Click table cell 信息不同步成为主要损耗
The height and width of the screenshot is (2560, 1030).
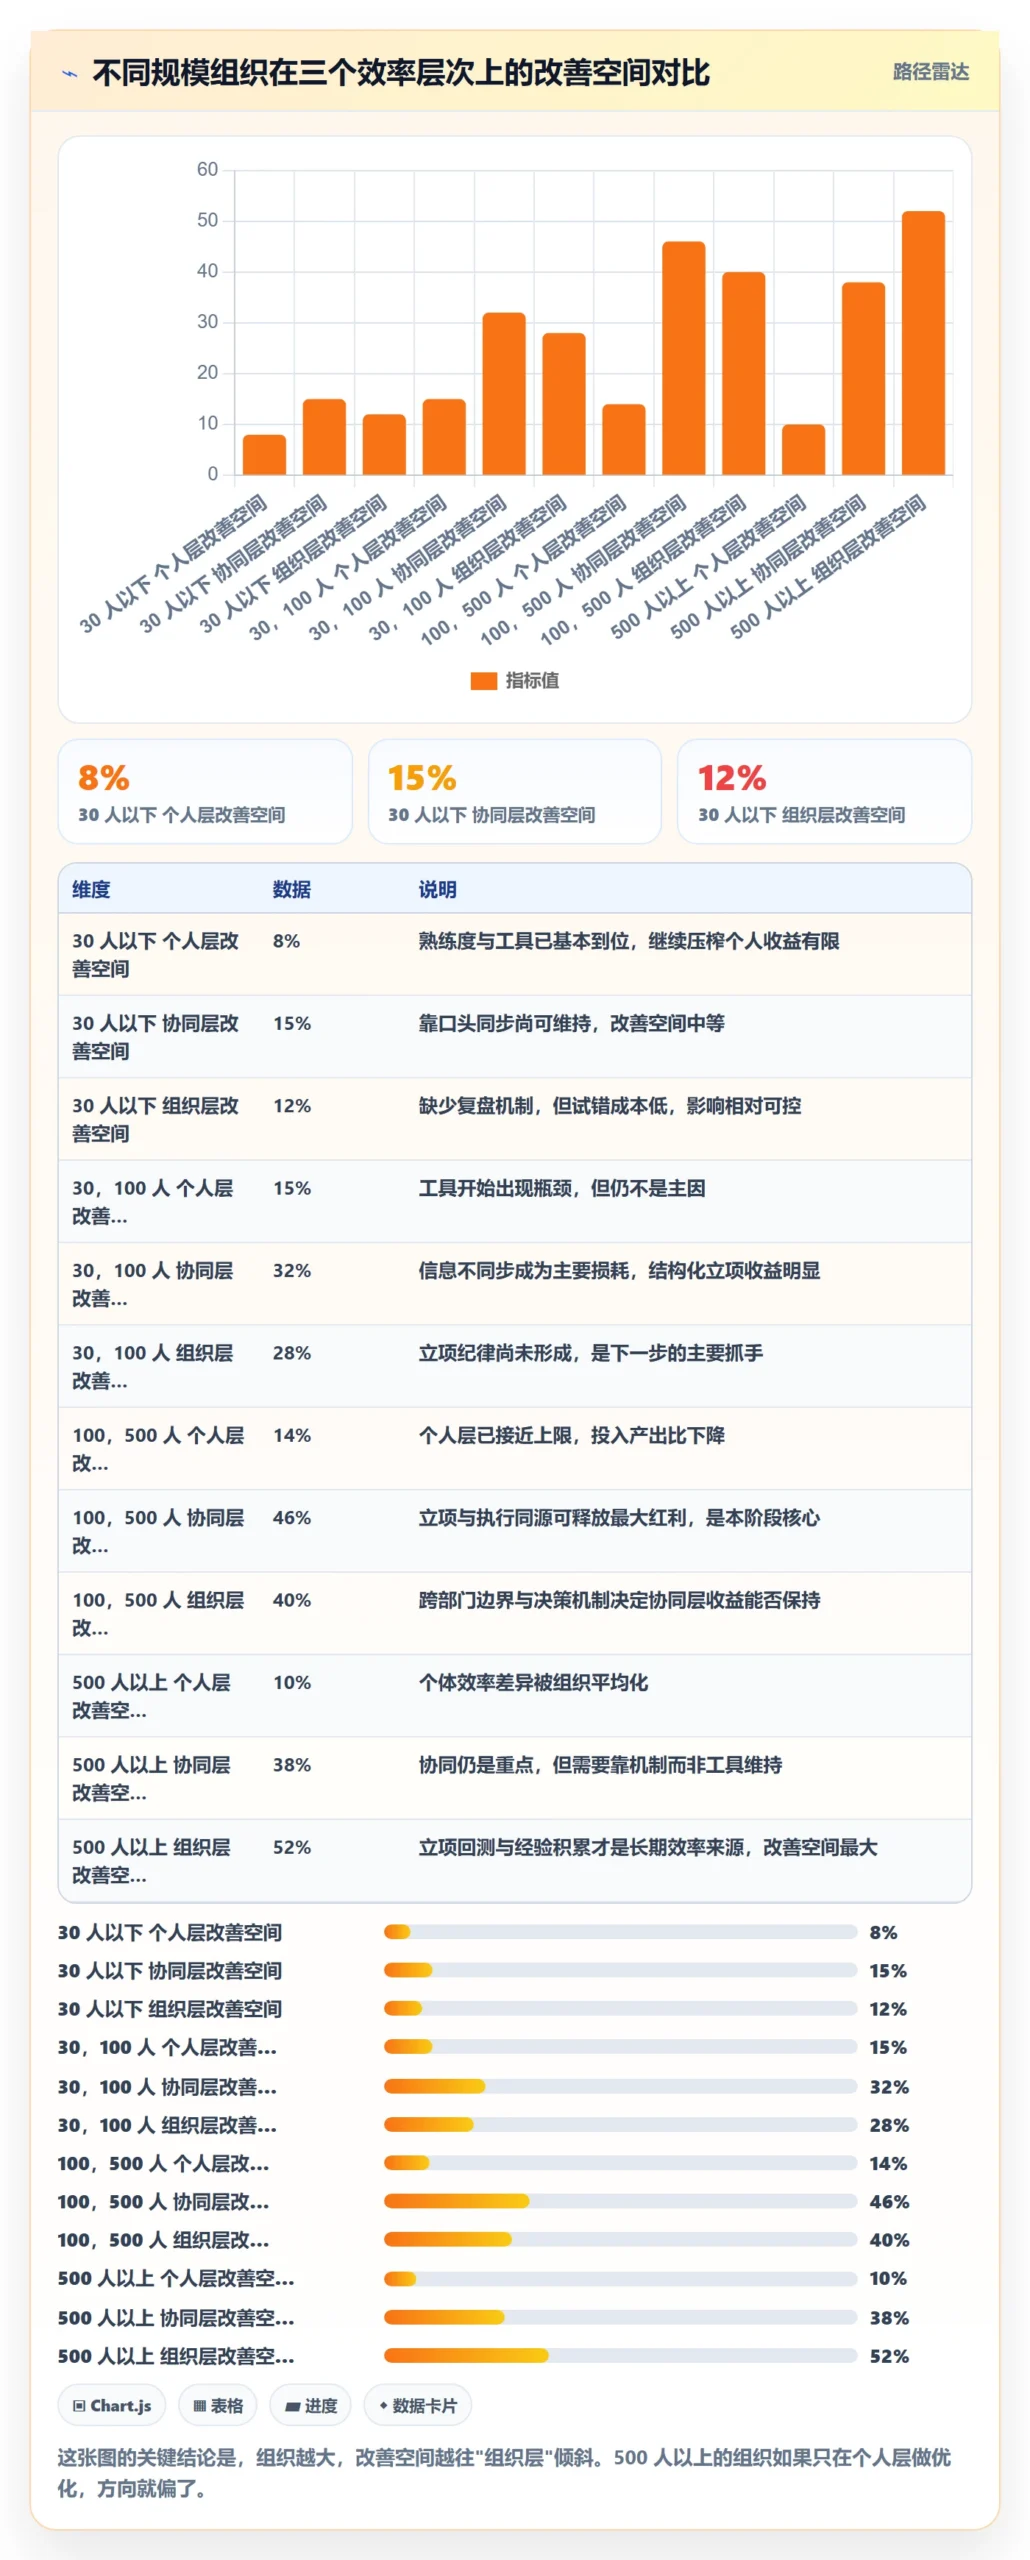(619, 1270)
